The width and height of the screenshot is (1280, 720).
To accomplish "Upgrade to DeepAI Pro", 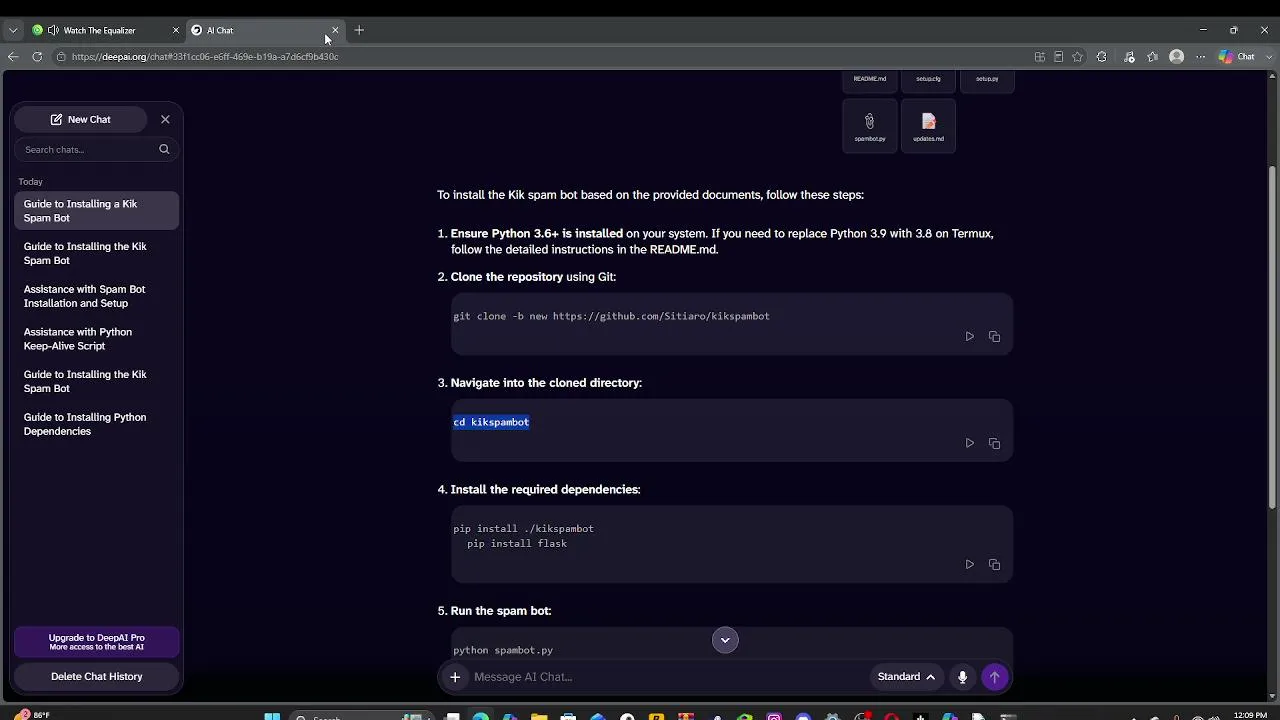I will click(x=97, y=642).
